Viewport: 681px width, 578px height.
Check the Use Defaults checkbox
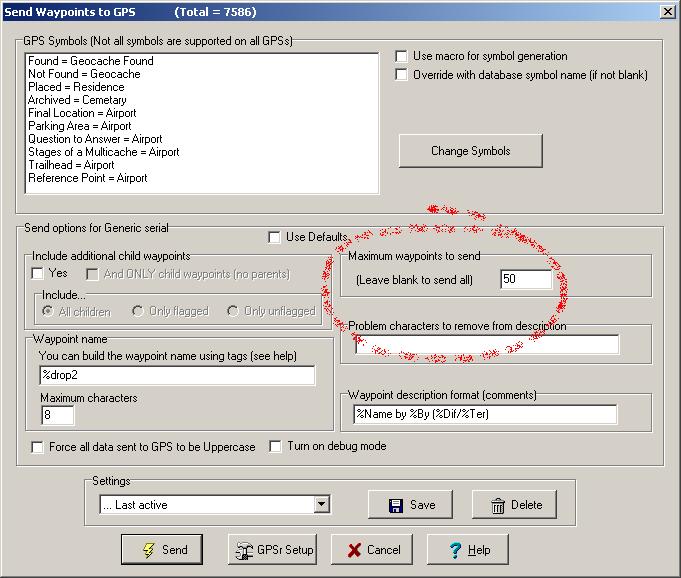(275, 237)
